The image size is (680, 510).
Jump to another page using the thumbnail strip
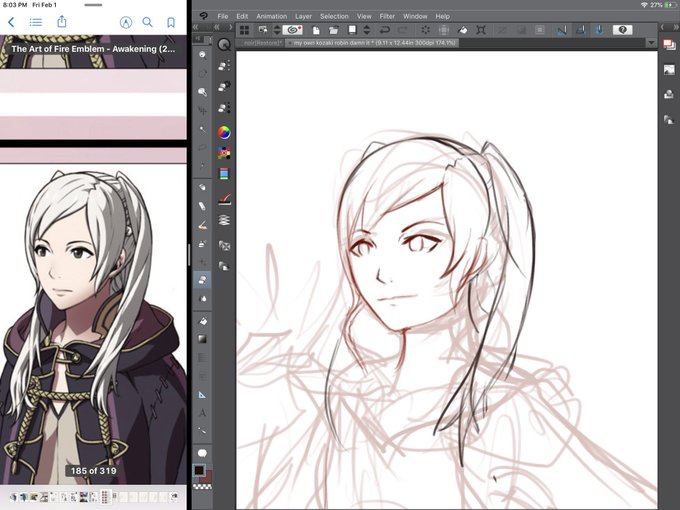(x=94, y=497)
